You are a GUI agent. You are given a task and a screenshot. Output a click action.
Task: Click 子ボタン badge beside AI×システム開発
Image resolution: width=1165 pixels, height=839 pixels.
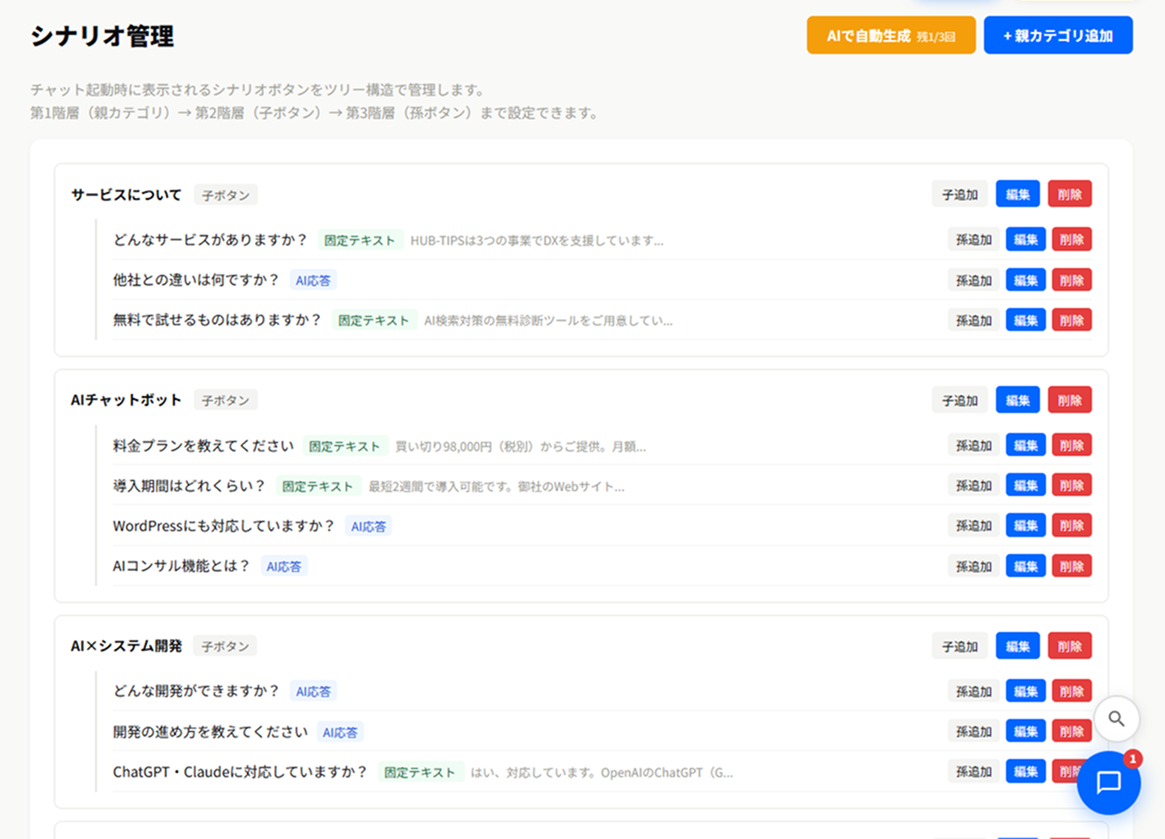(225, 646)
